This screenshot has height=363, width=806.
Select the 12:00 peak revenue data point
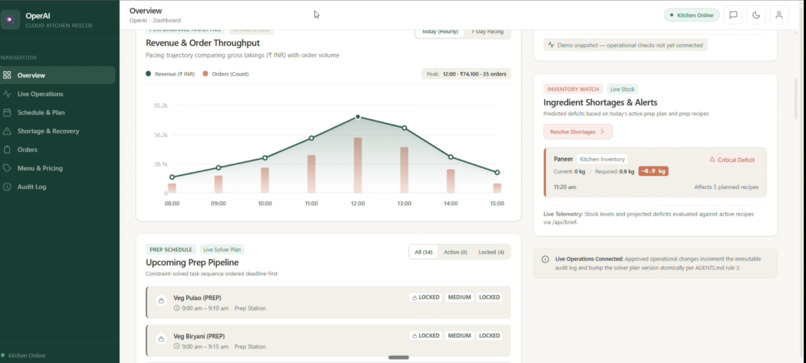click(358, 117)
